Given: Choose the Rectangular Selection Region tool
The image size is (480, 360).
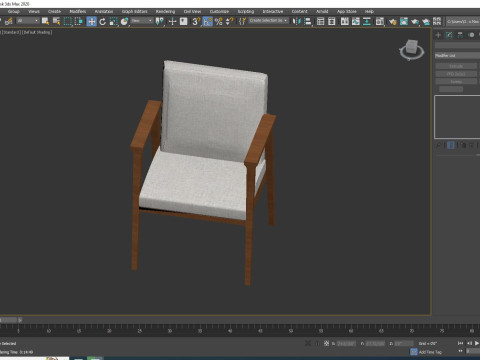Looking at the screenshot, I should tap(68, 21).
